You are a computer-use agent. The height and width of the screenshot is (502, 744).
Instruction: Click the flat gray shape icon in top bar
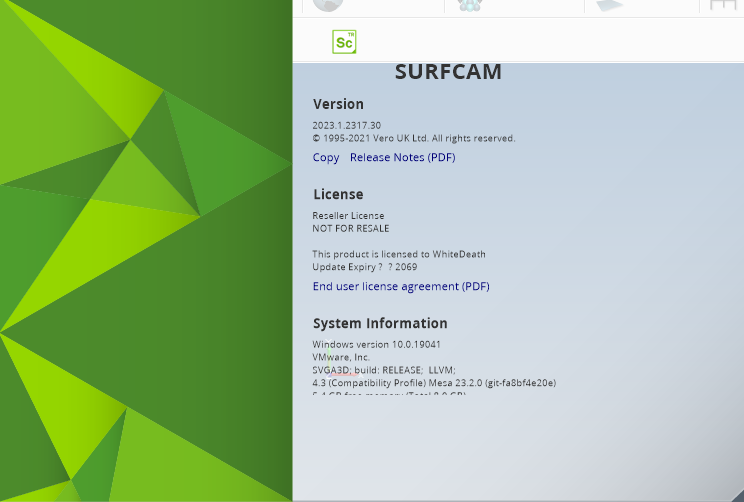click(611, 5)
